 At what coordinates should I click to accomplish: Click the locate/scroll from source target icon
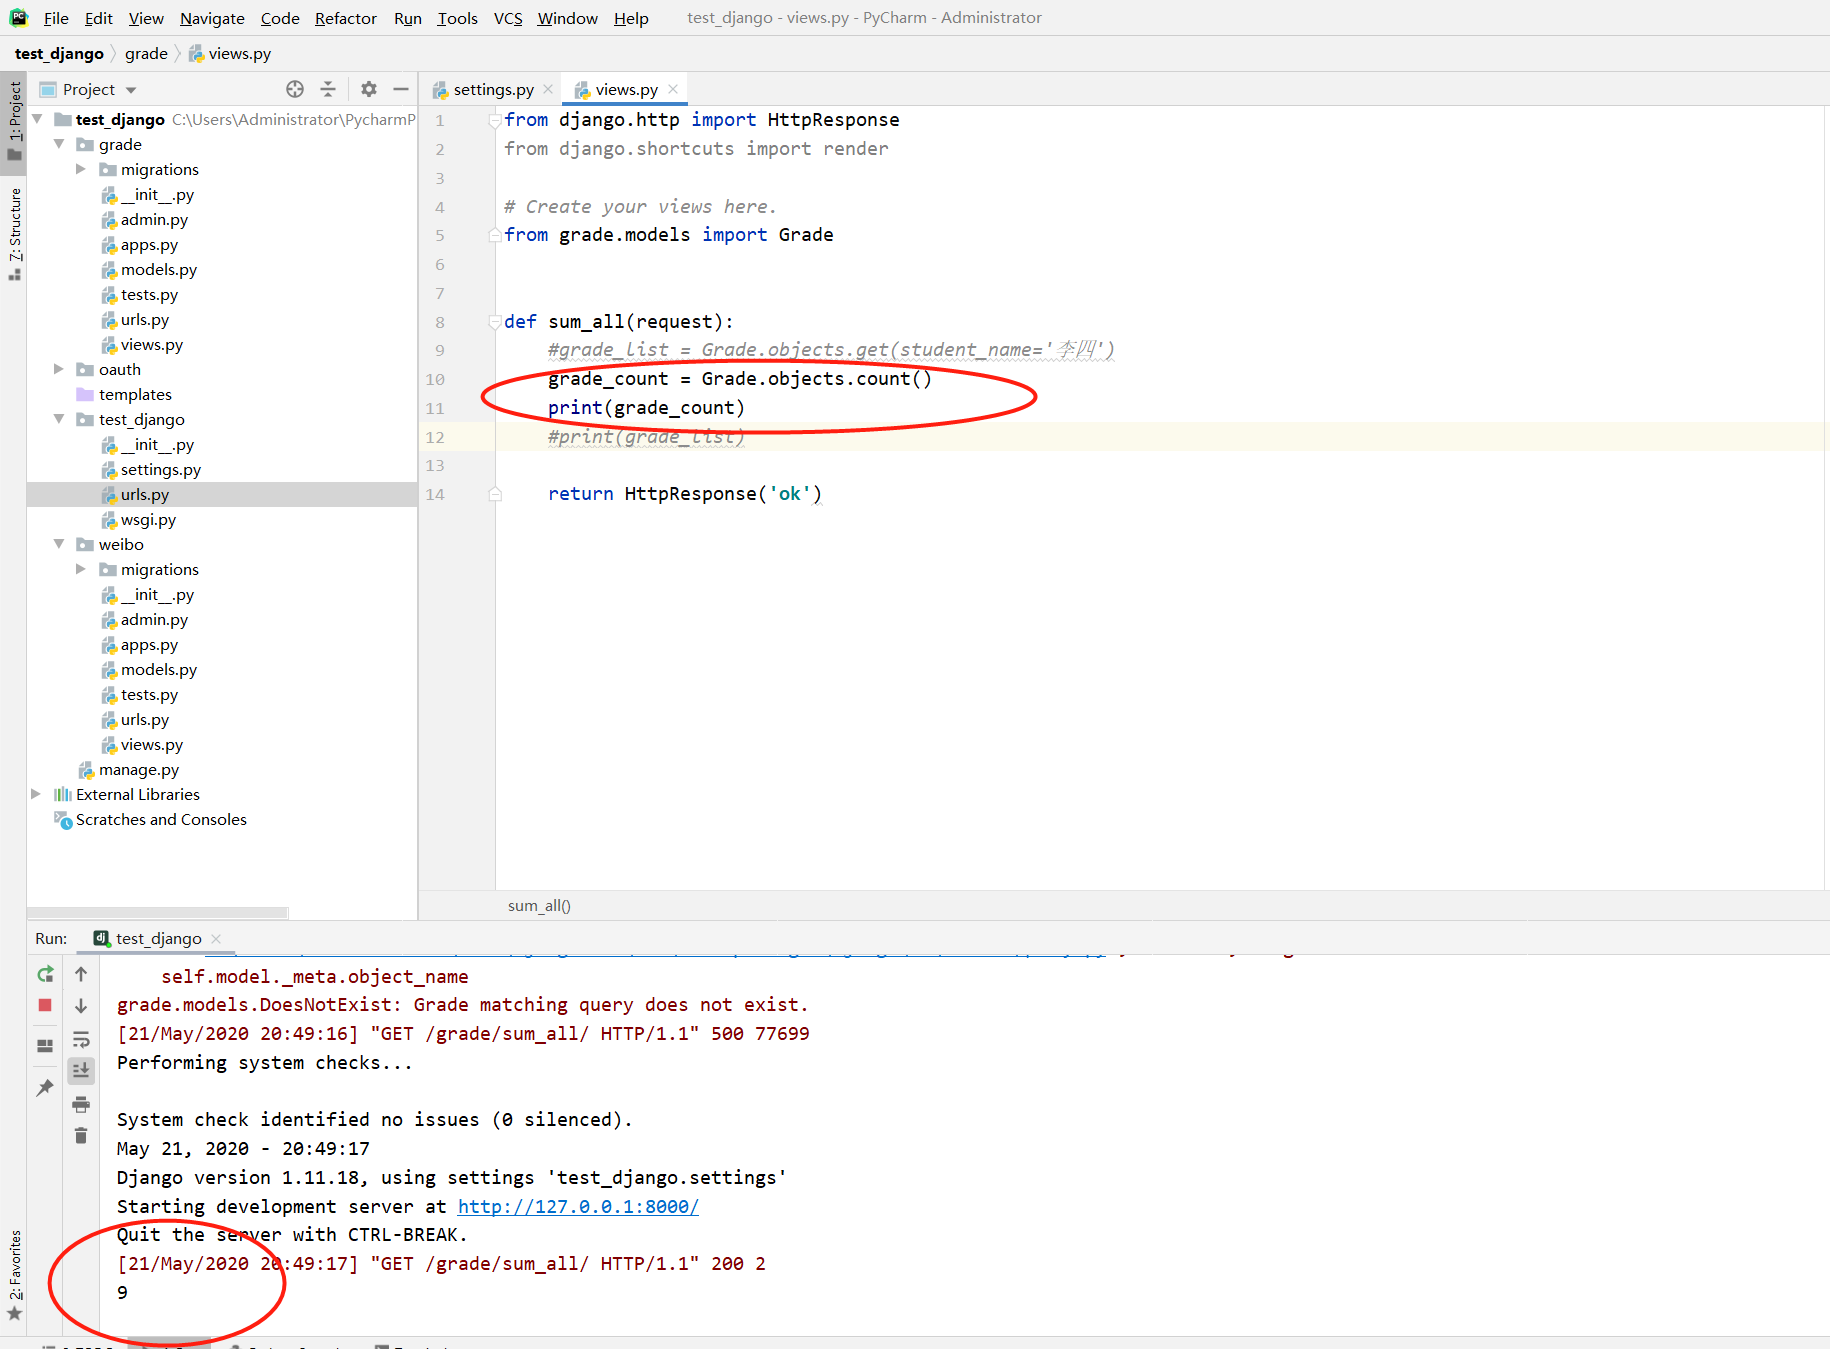coord(295,89)
